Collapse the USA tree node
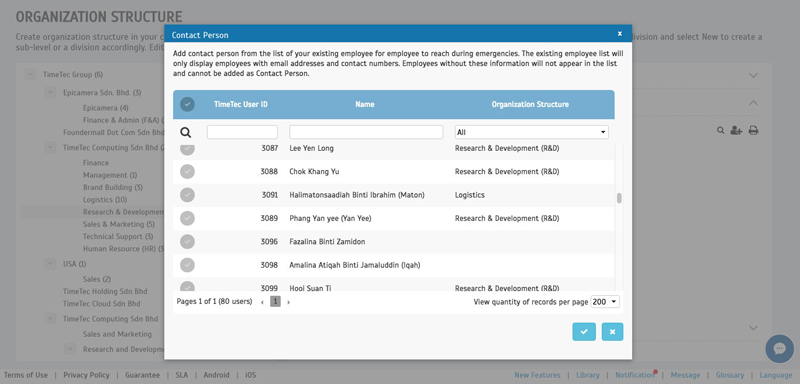The image size is (800, 384). pos(50,264)
